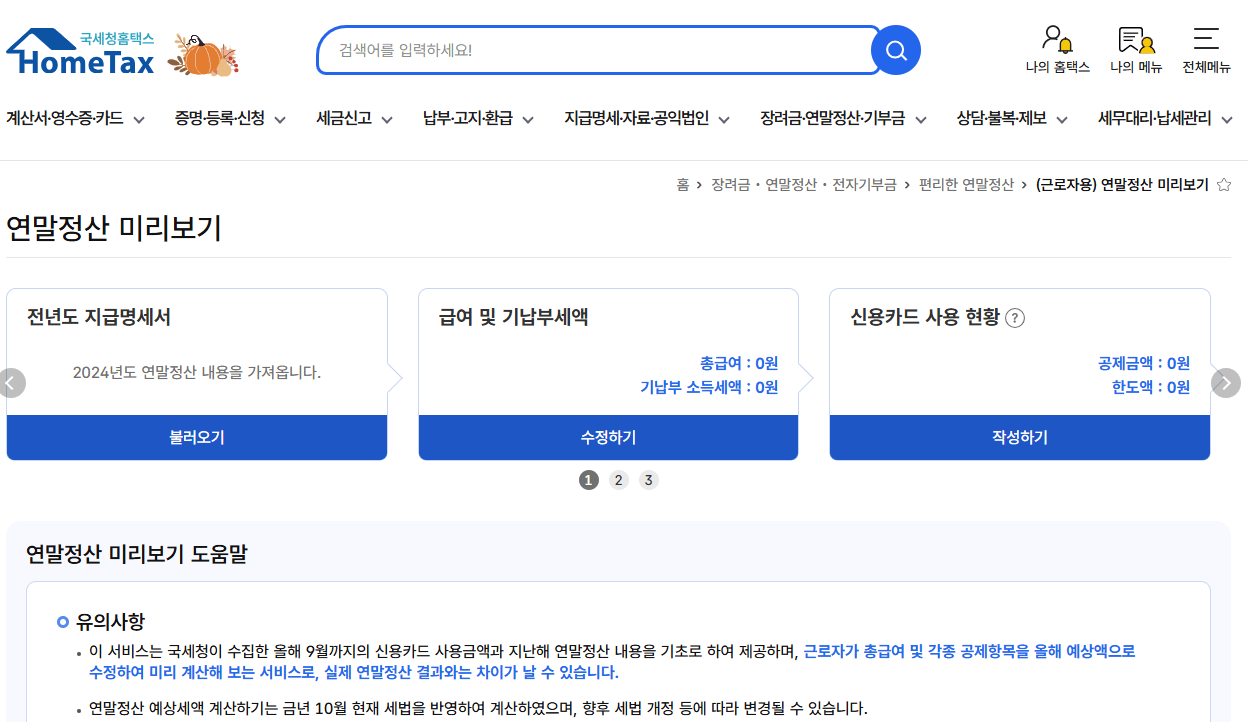Screen dimensions: 1248x722
Task: Click help icon beside 신용카드 사용 현황
Action: [x=1015, y=318]
